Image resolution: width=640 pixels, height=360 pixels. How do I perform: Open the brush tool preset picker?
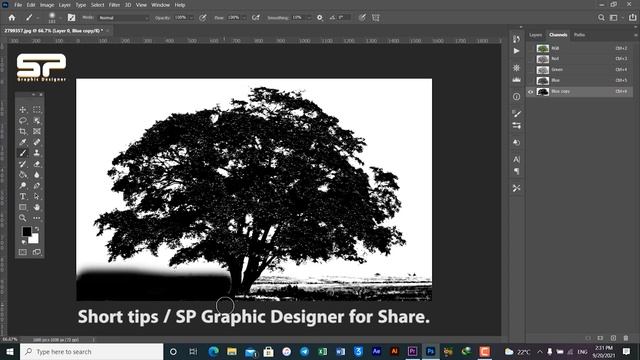[x=31, y=18]
